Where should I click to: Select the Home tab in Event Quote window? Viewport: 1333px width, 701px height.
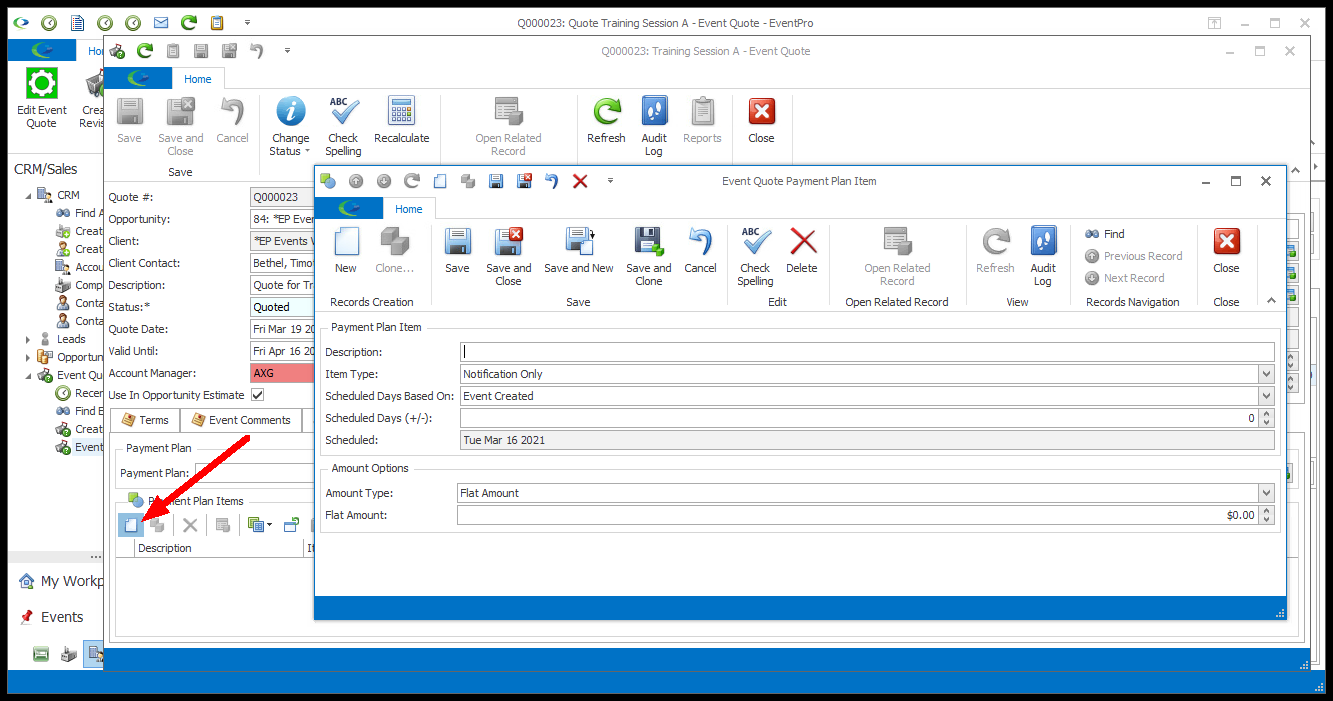coord(198,79)
